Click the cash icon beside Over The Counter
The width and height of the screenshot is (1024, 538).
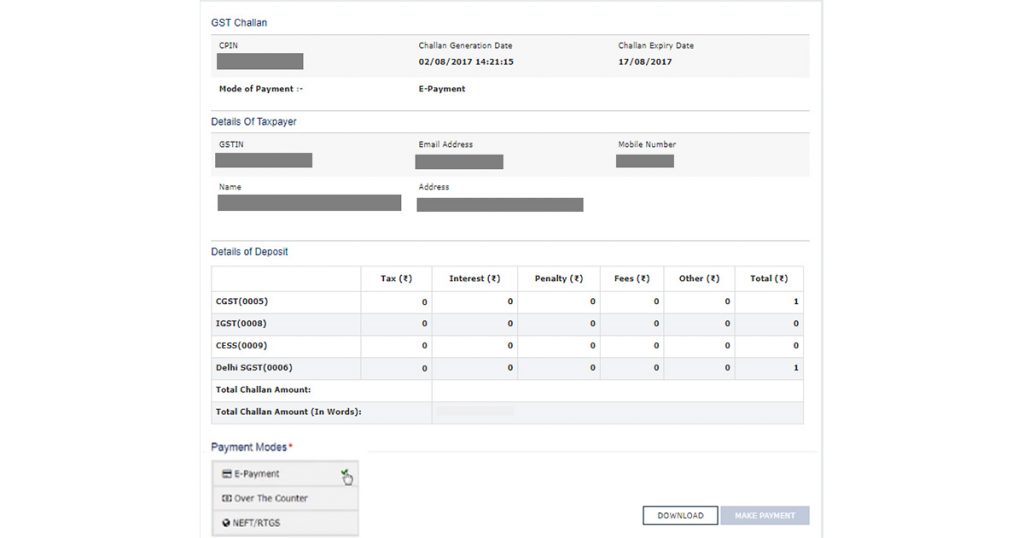coord(226,498)
